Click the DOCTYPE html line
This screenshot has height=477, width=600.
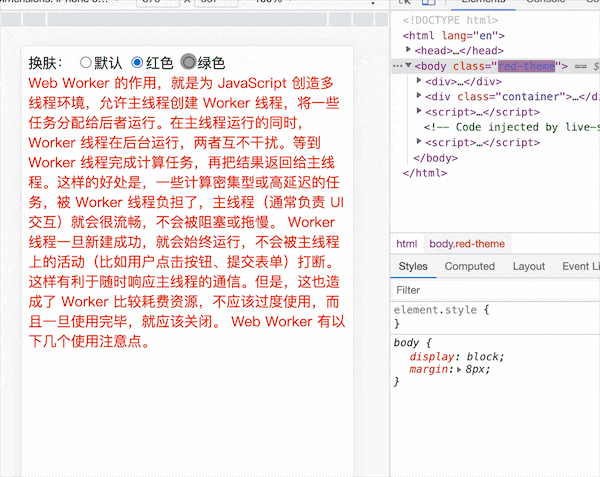[x=450, y=20]
